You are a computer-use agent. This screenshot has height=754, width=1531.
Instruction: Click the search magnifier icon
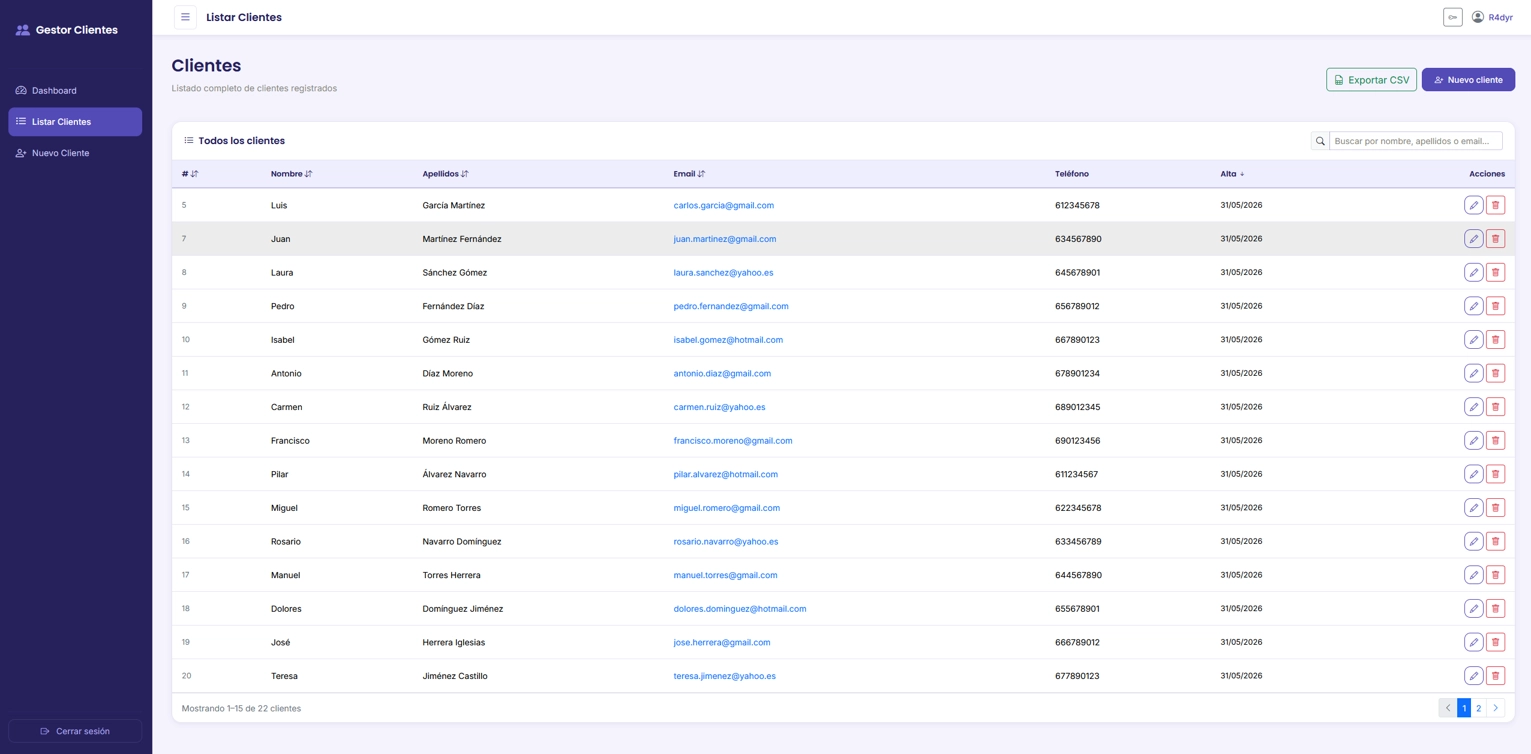(1320, 141)
